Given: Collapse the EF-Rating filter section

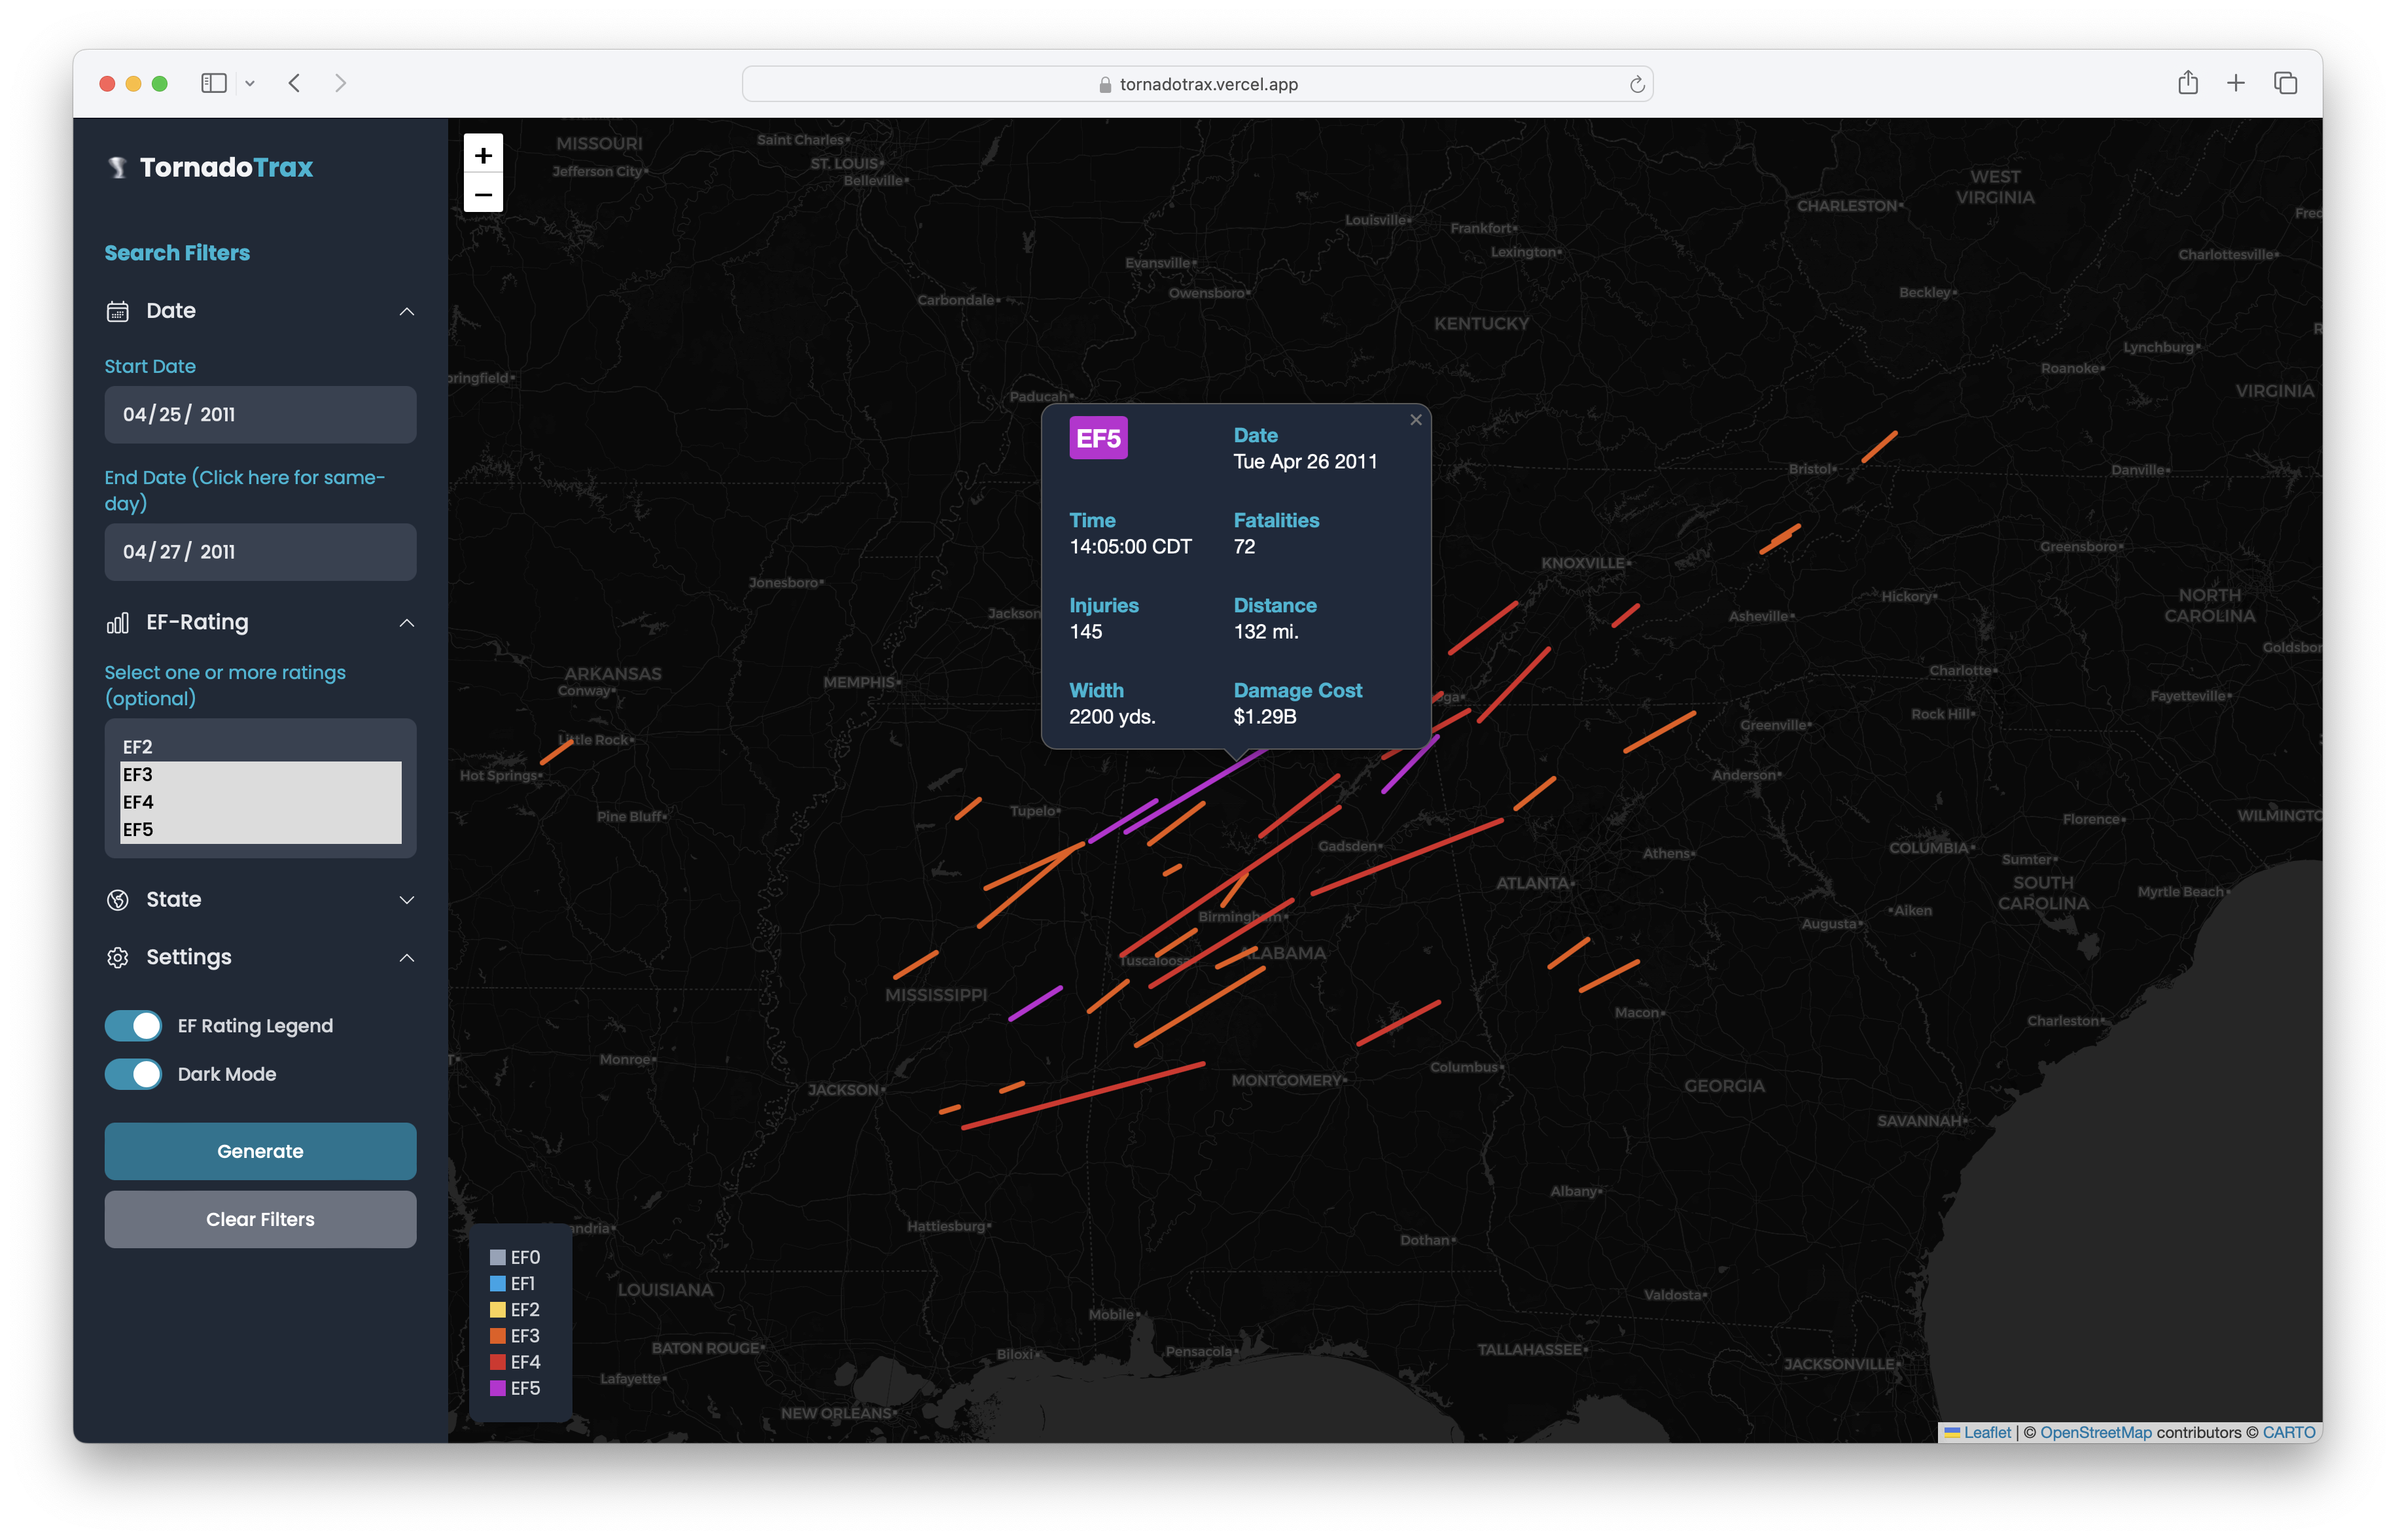Looking at the screenshot, I should 407,623.
